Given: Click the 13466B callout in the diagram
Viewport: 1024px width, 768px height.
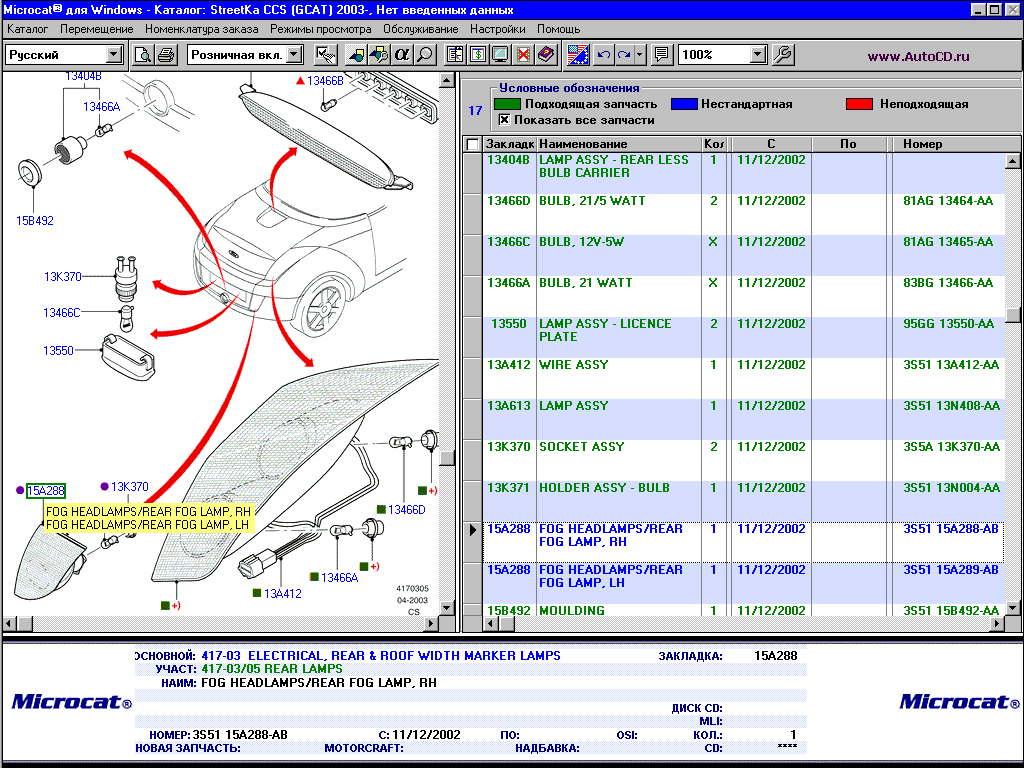Looking at the screenshot, I should pyautogui.click(x=325, y=81).
